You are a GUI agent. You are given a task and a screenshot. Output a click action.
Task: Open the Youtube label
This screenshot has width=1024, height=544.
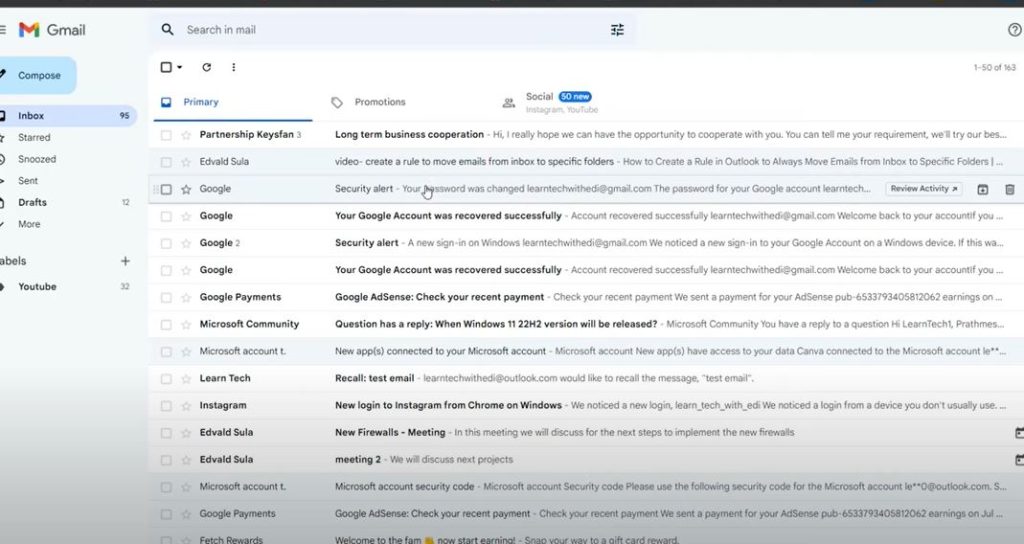tap(68, 287)
